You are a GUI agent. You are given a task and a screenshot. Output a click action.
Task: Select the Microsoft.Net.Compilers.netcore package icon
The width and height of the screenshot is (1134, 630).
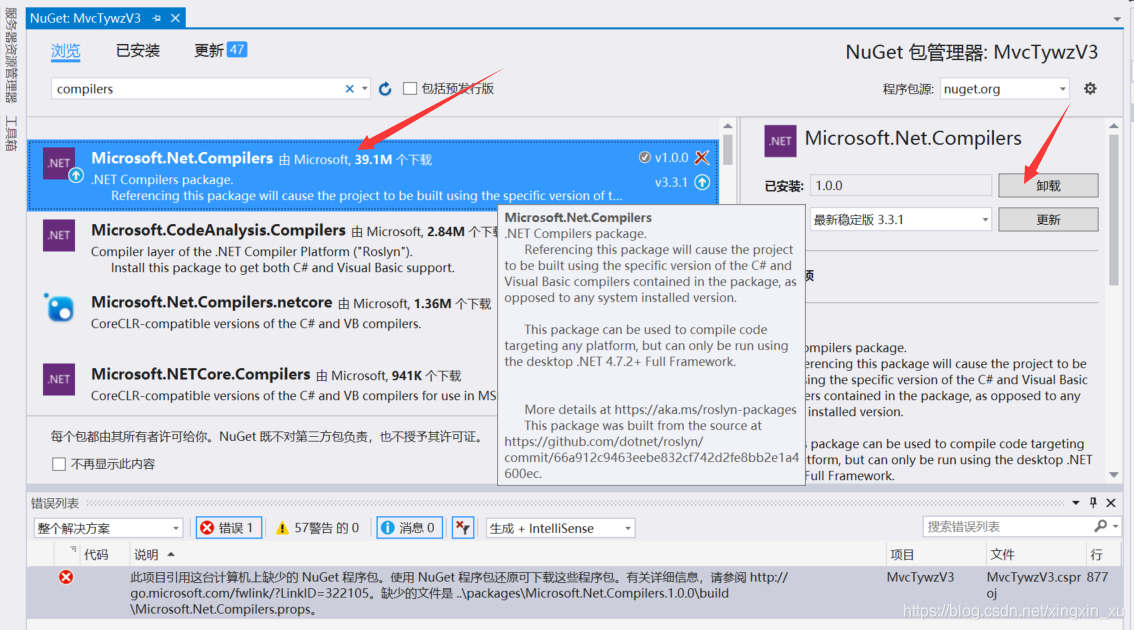tap(59, 308)
